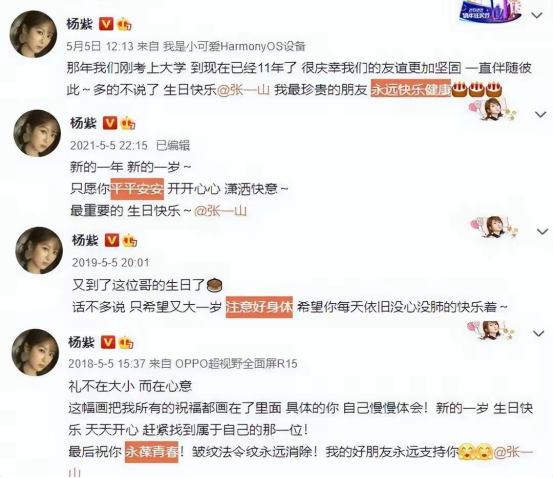Open the promo banner badge at top right

490,11
